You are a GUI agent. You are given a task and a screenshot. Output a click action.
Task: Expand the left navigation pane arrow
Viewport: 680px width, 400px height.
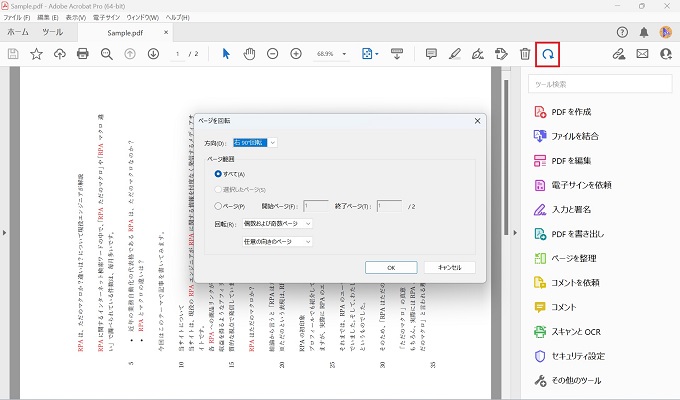point(4,233)
